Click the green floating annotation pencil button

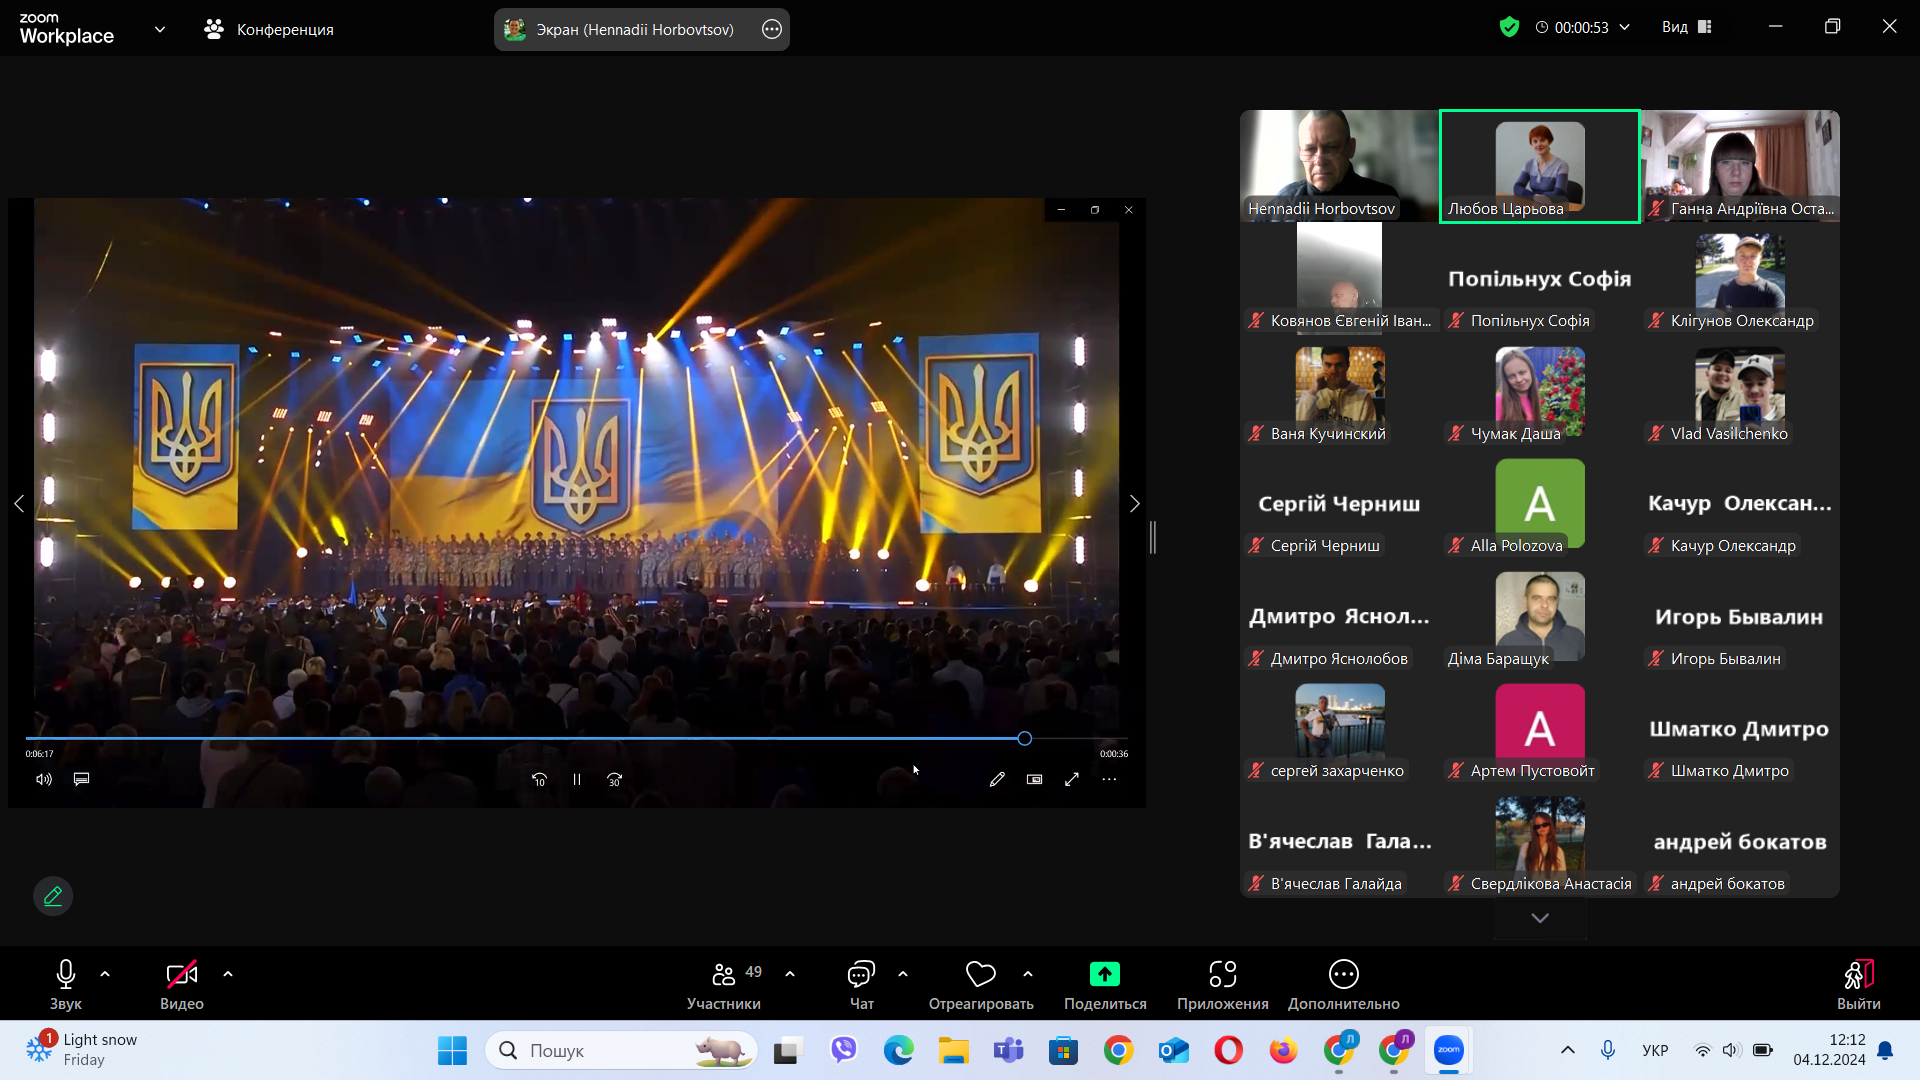tap(53, 896)
